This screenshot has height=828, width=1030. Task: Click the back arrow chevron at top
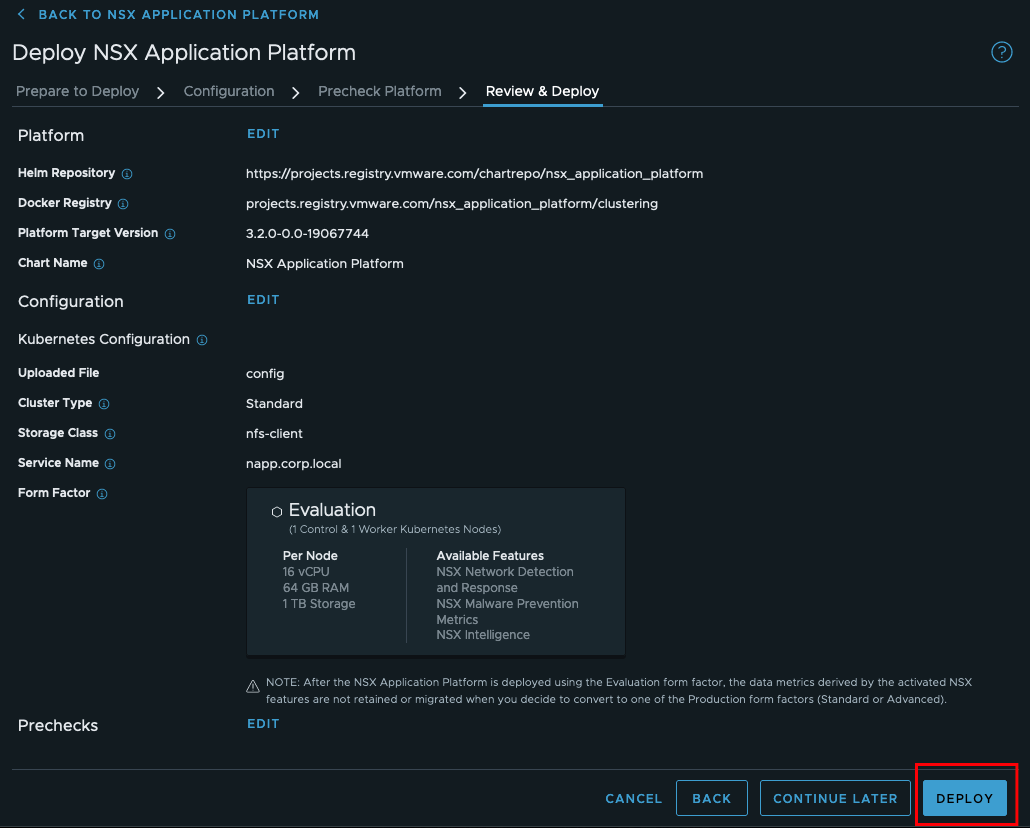21,14
